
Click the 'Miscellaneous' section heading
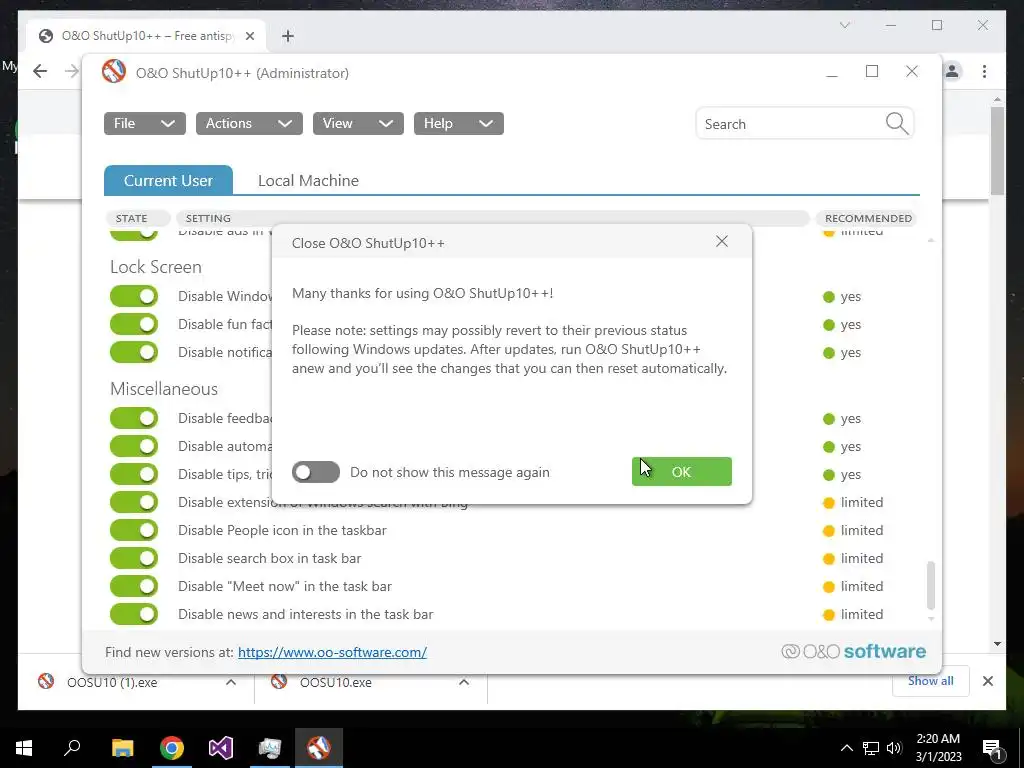(164, 389)
